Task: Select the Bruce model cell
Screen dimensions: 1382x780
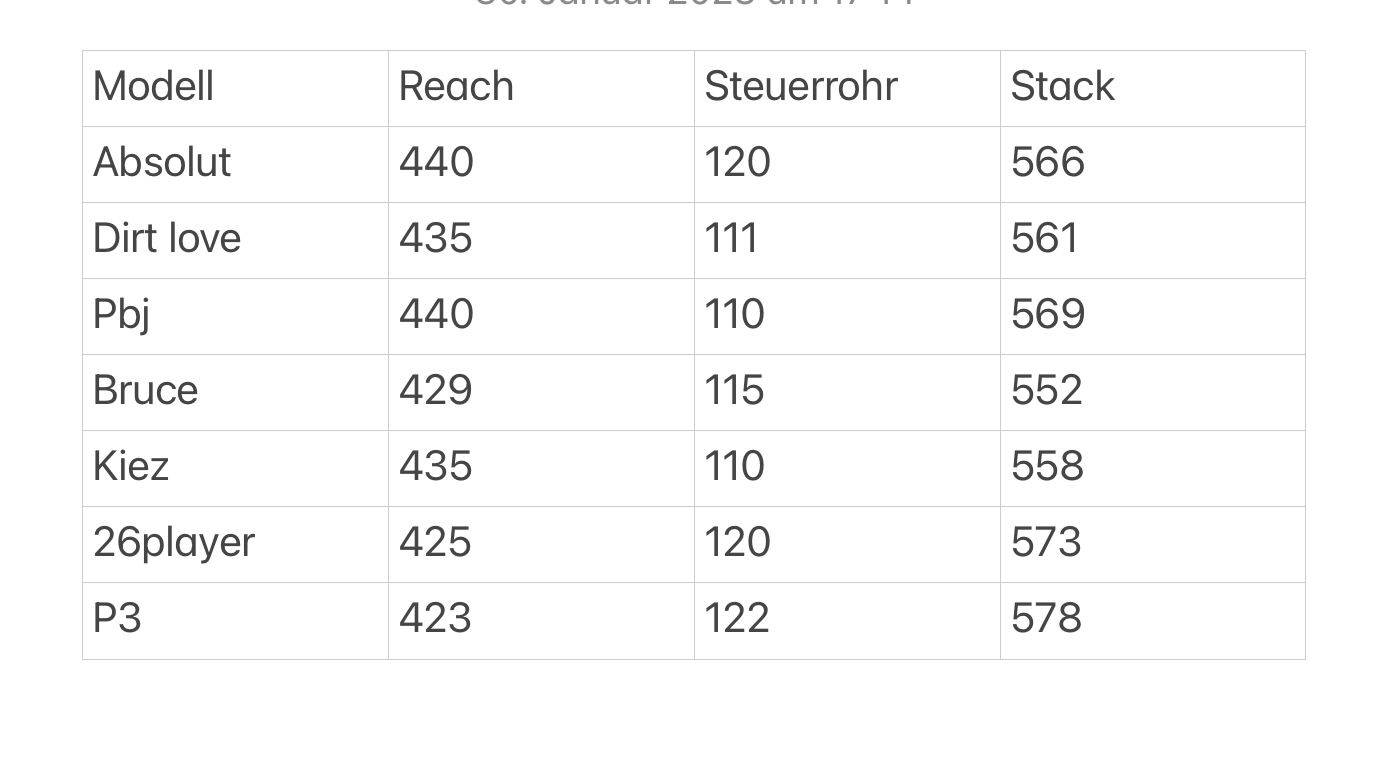Action: (146, 391)
